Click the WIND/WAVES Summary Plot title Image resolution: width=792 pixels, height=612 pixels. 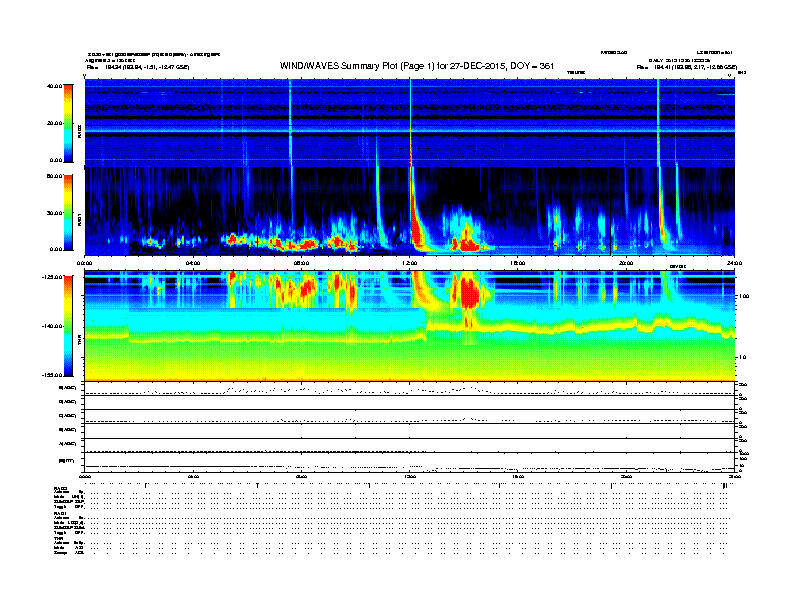(417, 66)
